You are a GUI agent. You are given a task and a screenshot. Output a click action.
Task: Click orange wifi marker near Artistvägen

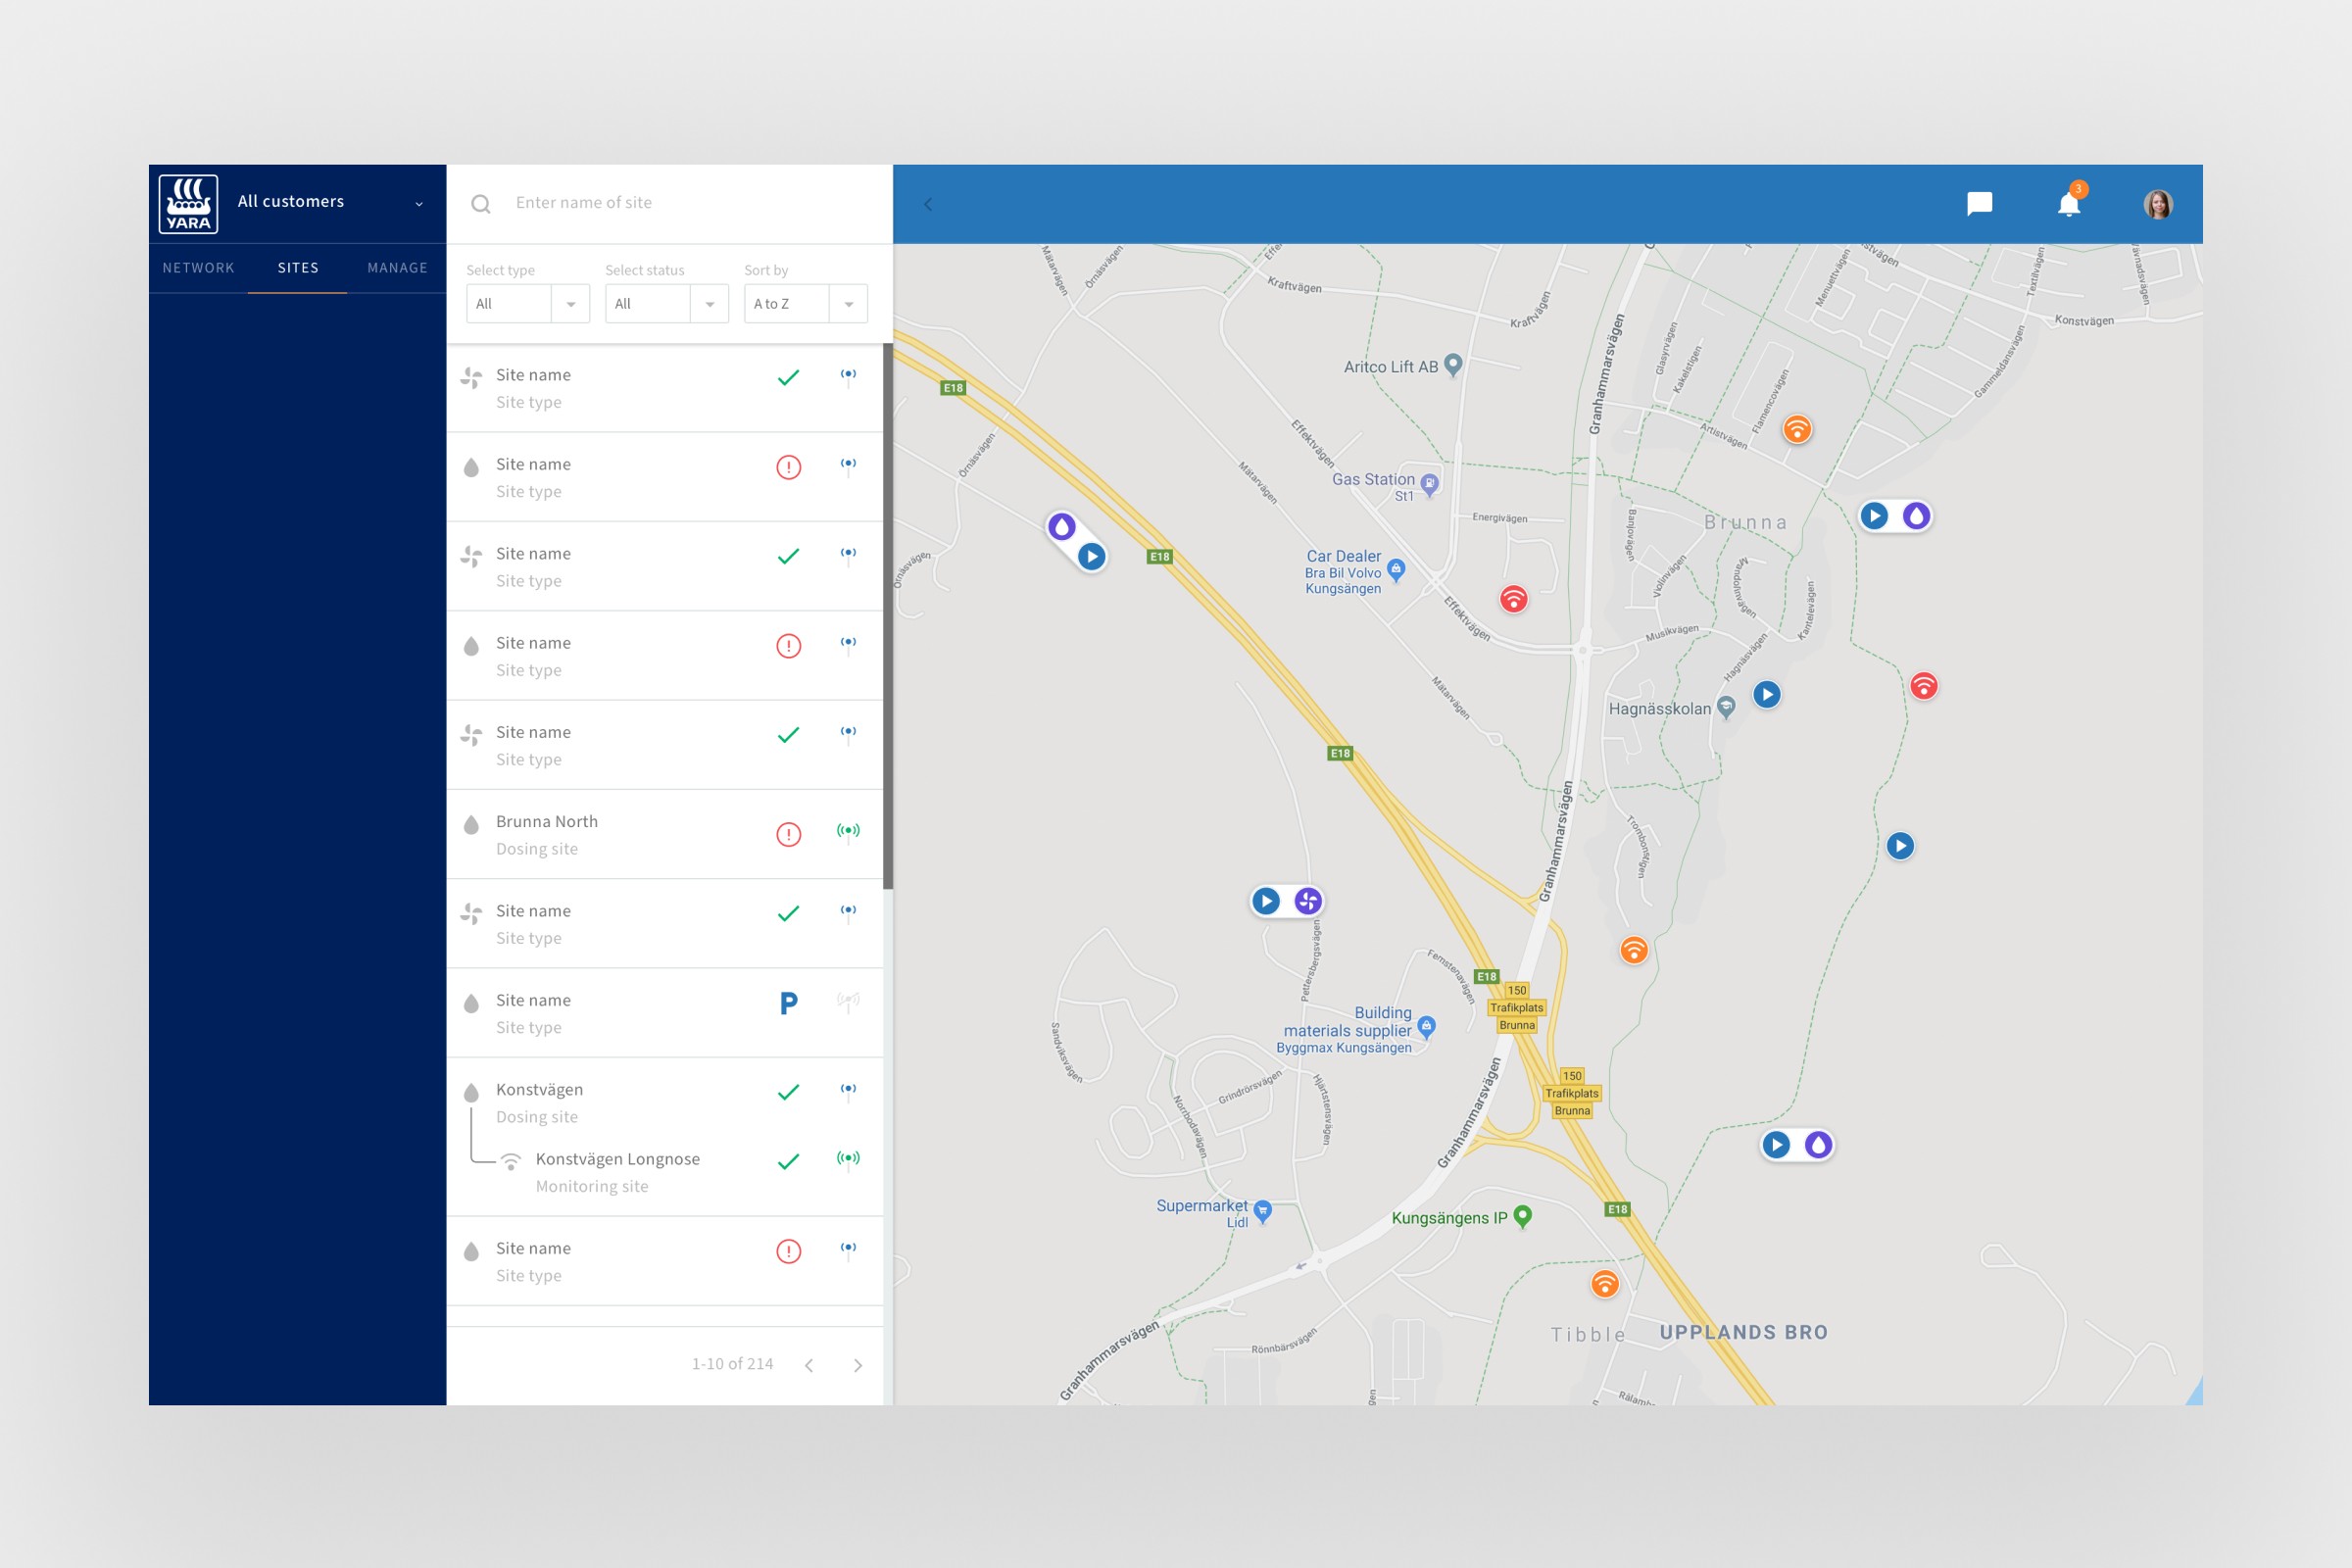pos(1797,430)
